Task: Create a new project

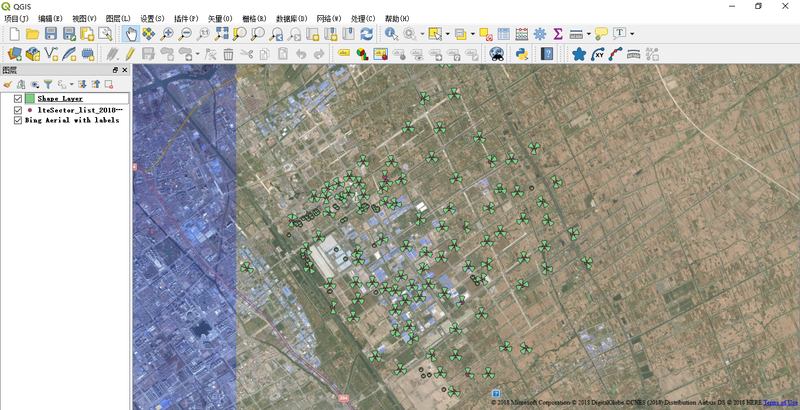Action: pyautogui.click(x=14, y=34)
